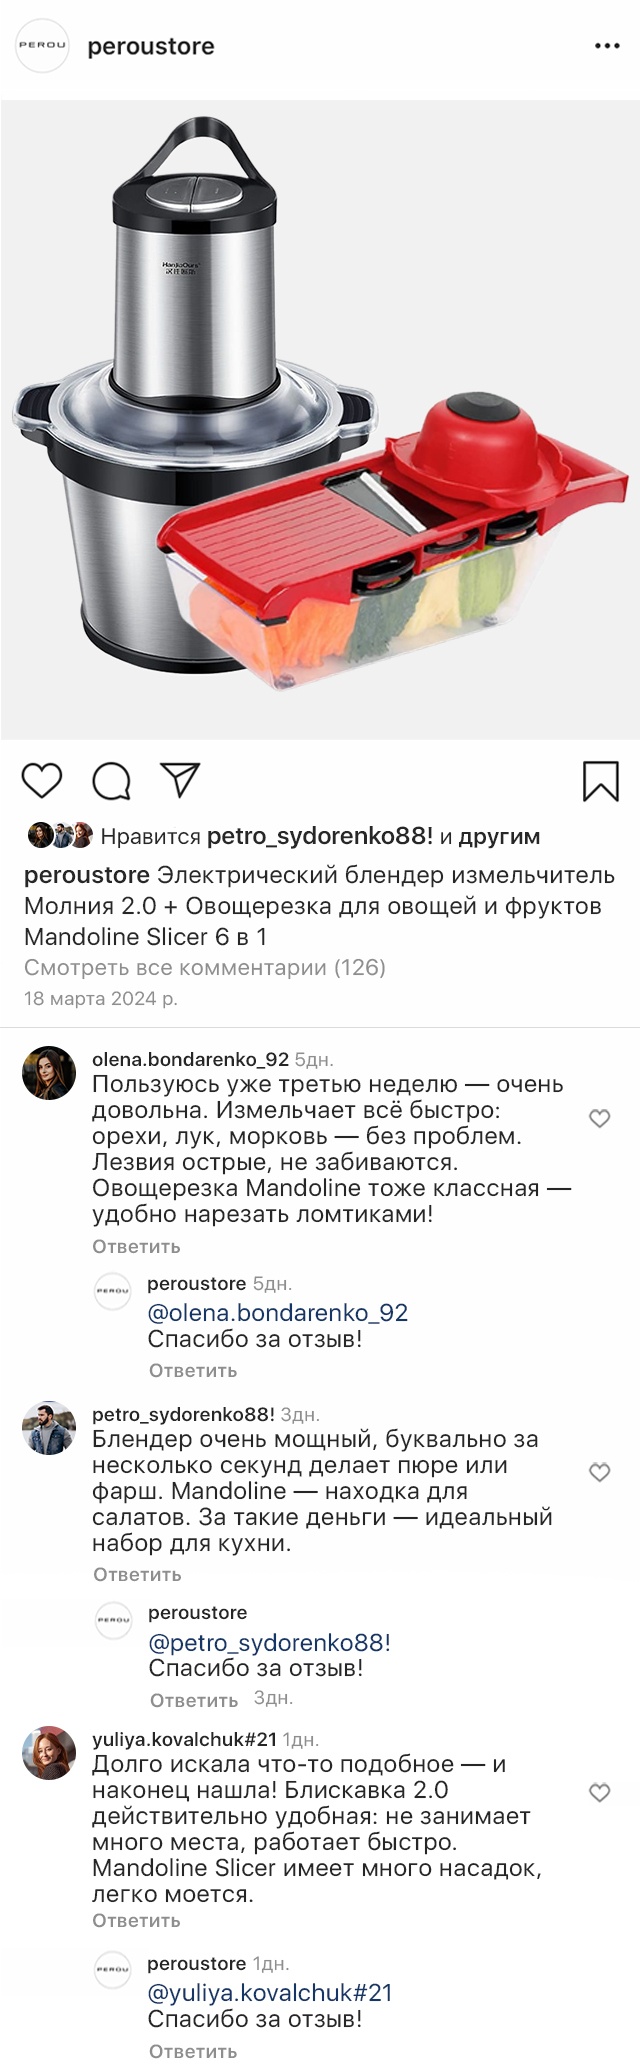Like olena.bondarenko_92's comment

pyautogui.click(x=600, y=1118)
